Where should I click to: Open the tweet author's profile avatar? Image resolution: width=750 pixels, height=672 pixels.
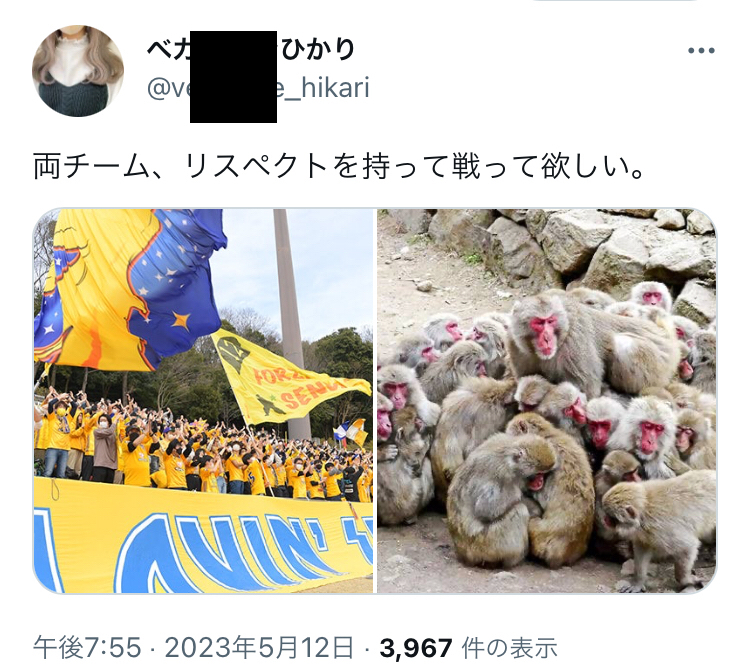(x=78, y=71)
